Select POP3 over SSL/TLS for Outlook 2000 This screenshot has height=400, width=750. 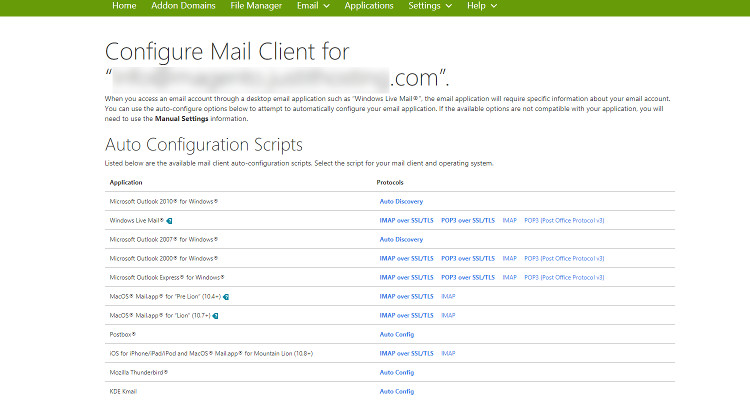pos(468,258)
